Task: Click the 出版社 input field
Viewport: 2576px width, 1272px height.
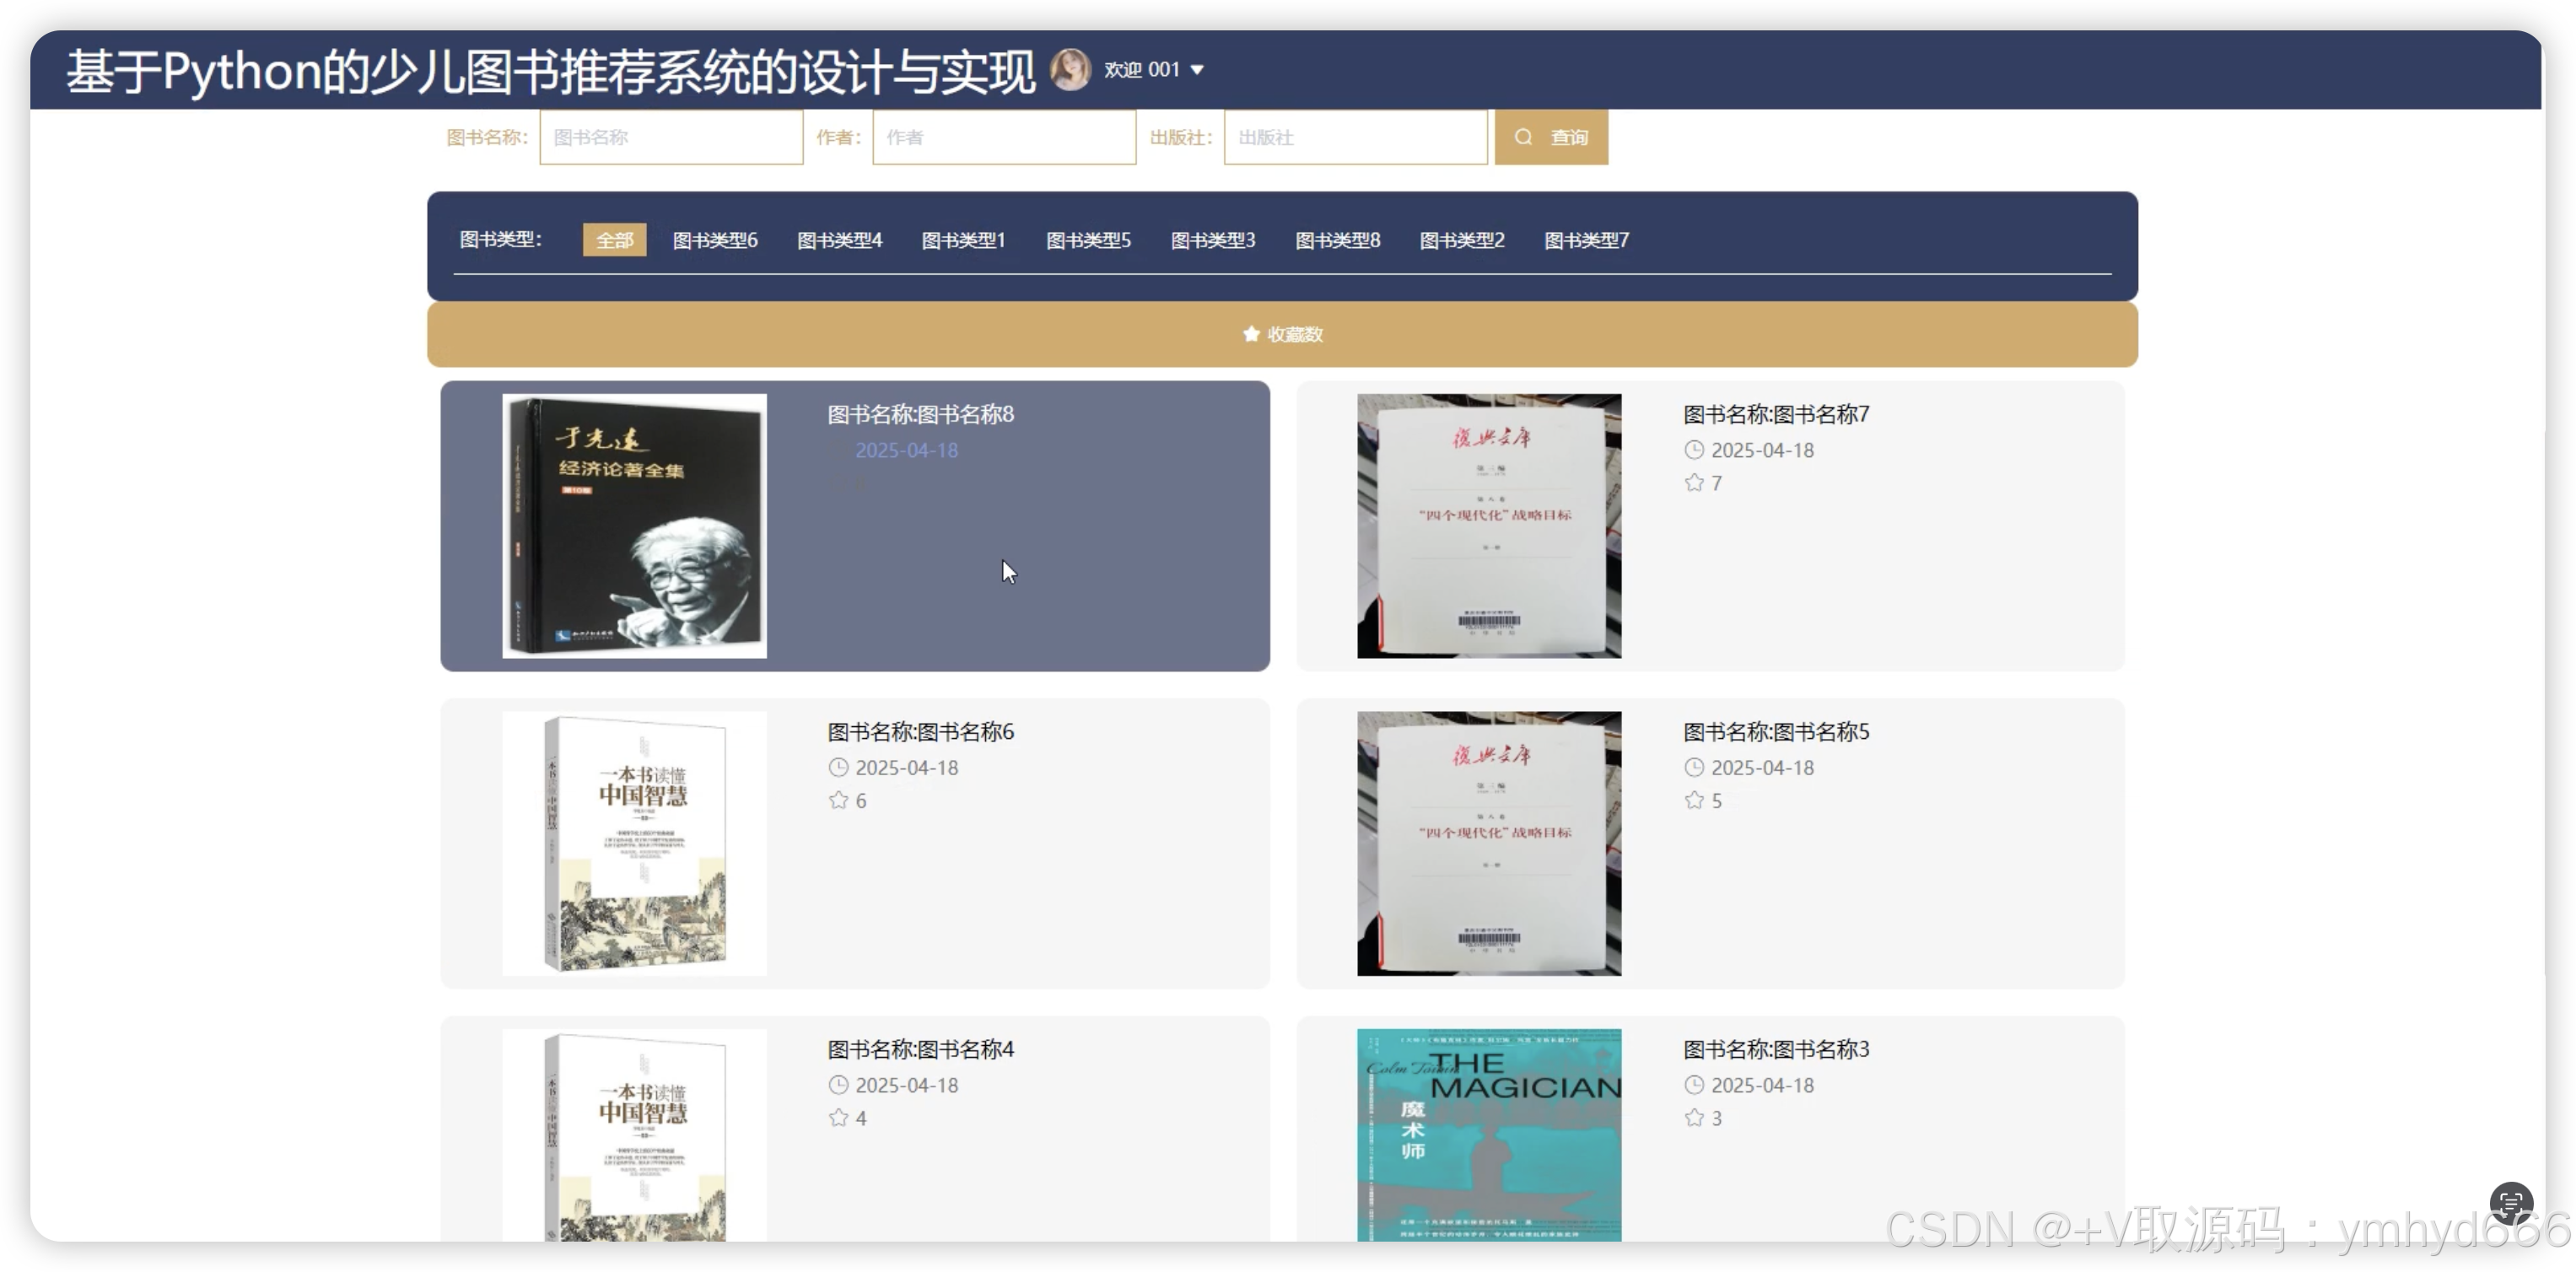Action: pos(1354,137)
